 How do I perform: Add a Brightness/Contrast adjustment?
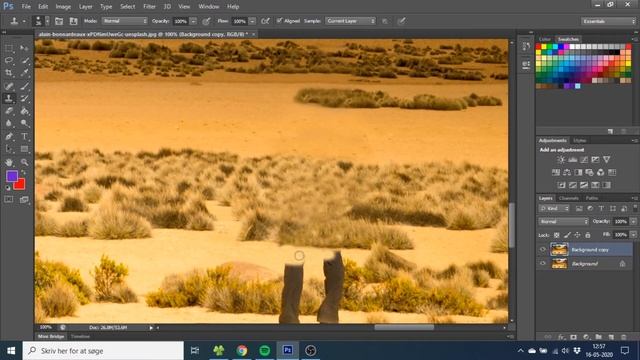(561, 160)
